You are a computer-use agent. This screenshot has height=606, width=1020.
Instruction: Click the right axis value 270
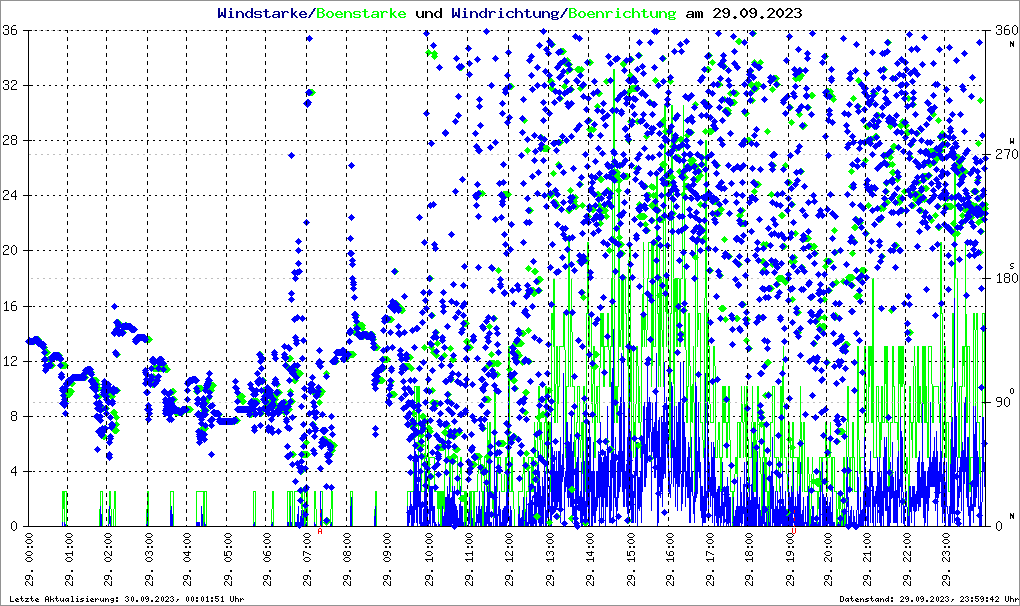click(x=1006, y=154)
